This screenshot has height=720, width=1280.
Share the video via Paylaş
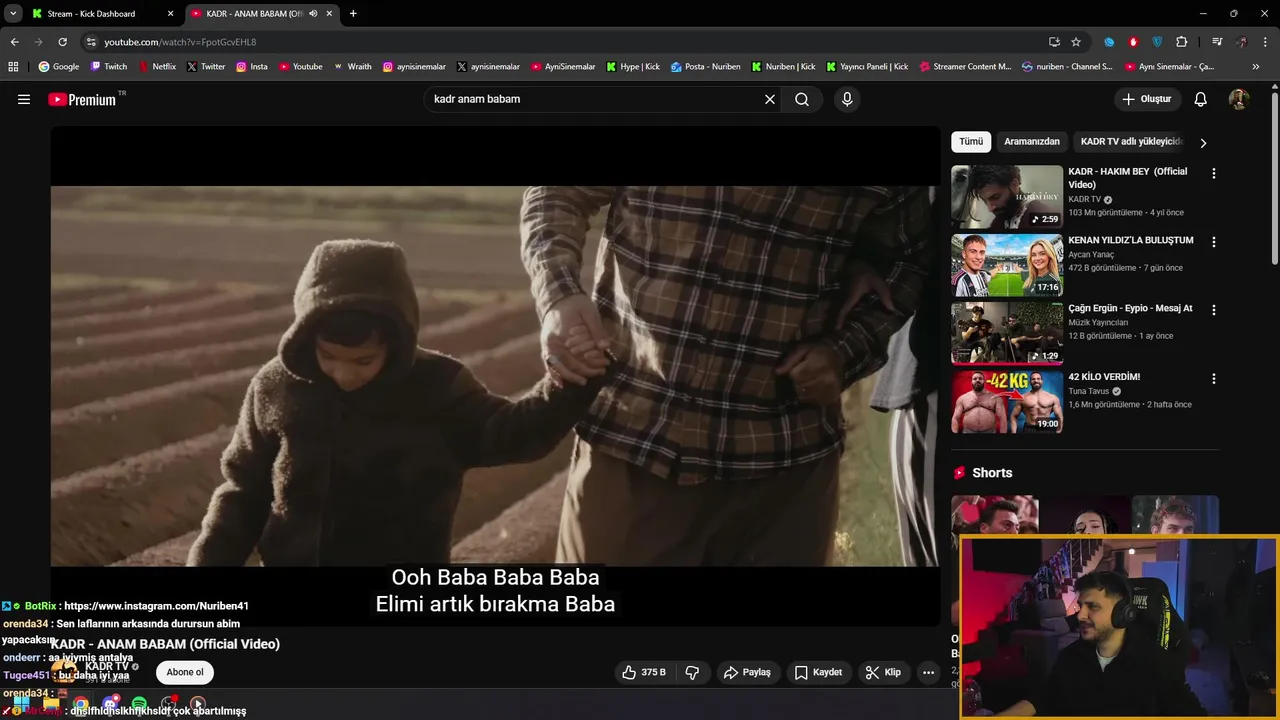coord(748,672)
